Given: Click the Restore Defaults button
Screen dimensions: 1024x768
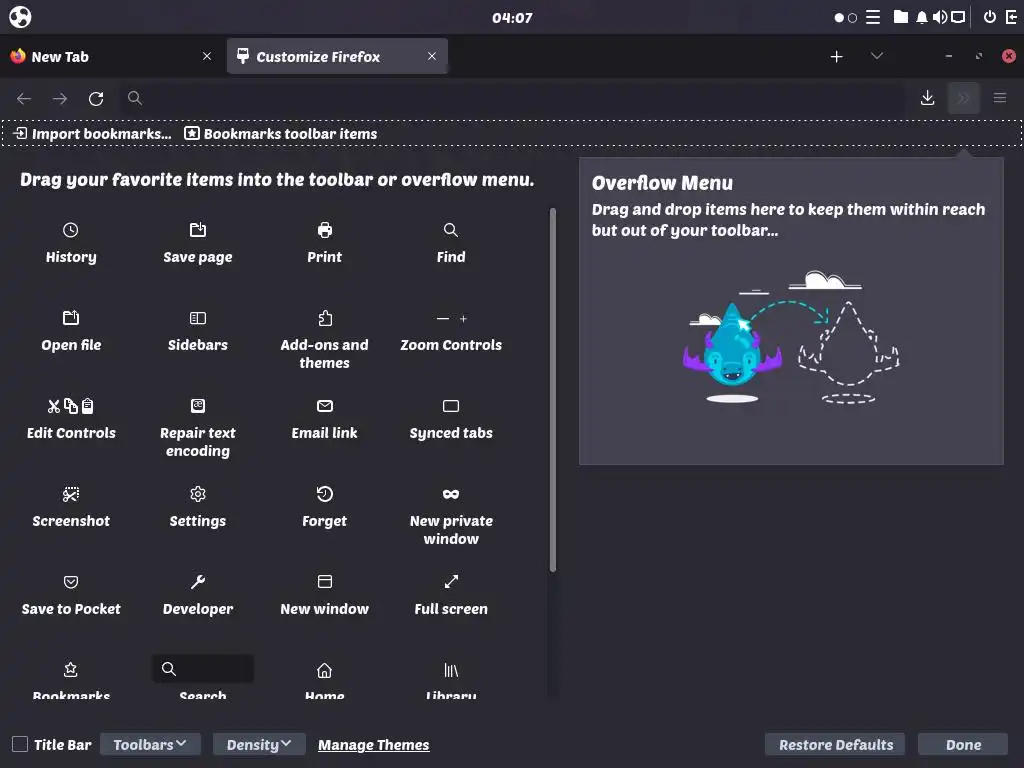Looking at the screenshot, I should pos(835,744).
